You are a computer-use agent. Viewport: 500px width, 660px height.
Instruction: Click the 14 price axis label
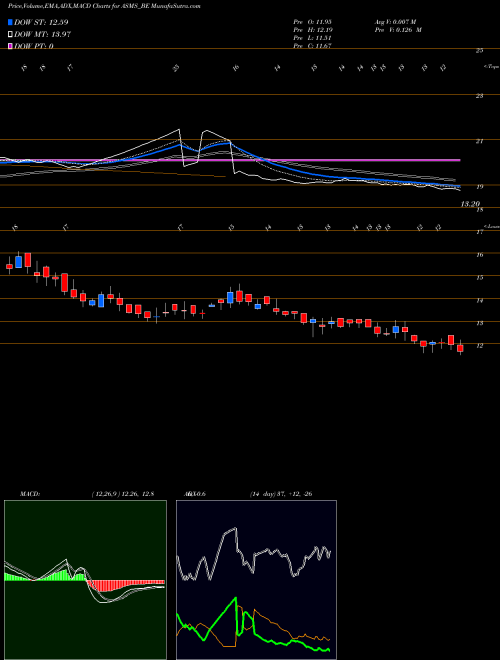point(479,301)
